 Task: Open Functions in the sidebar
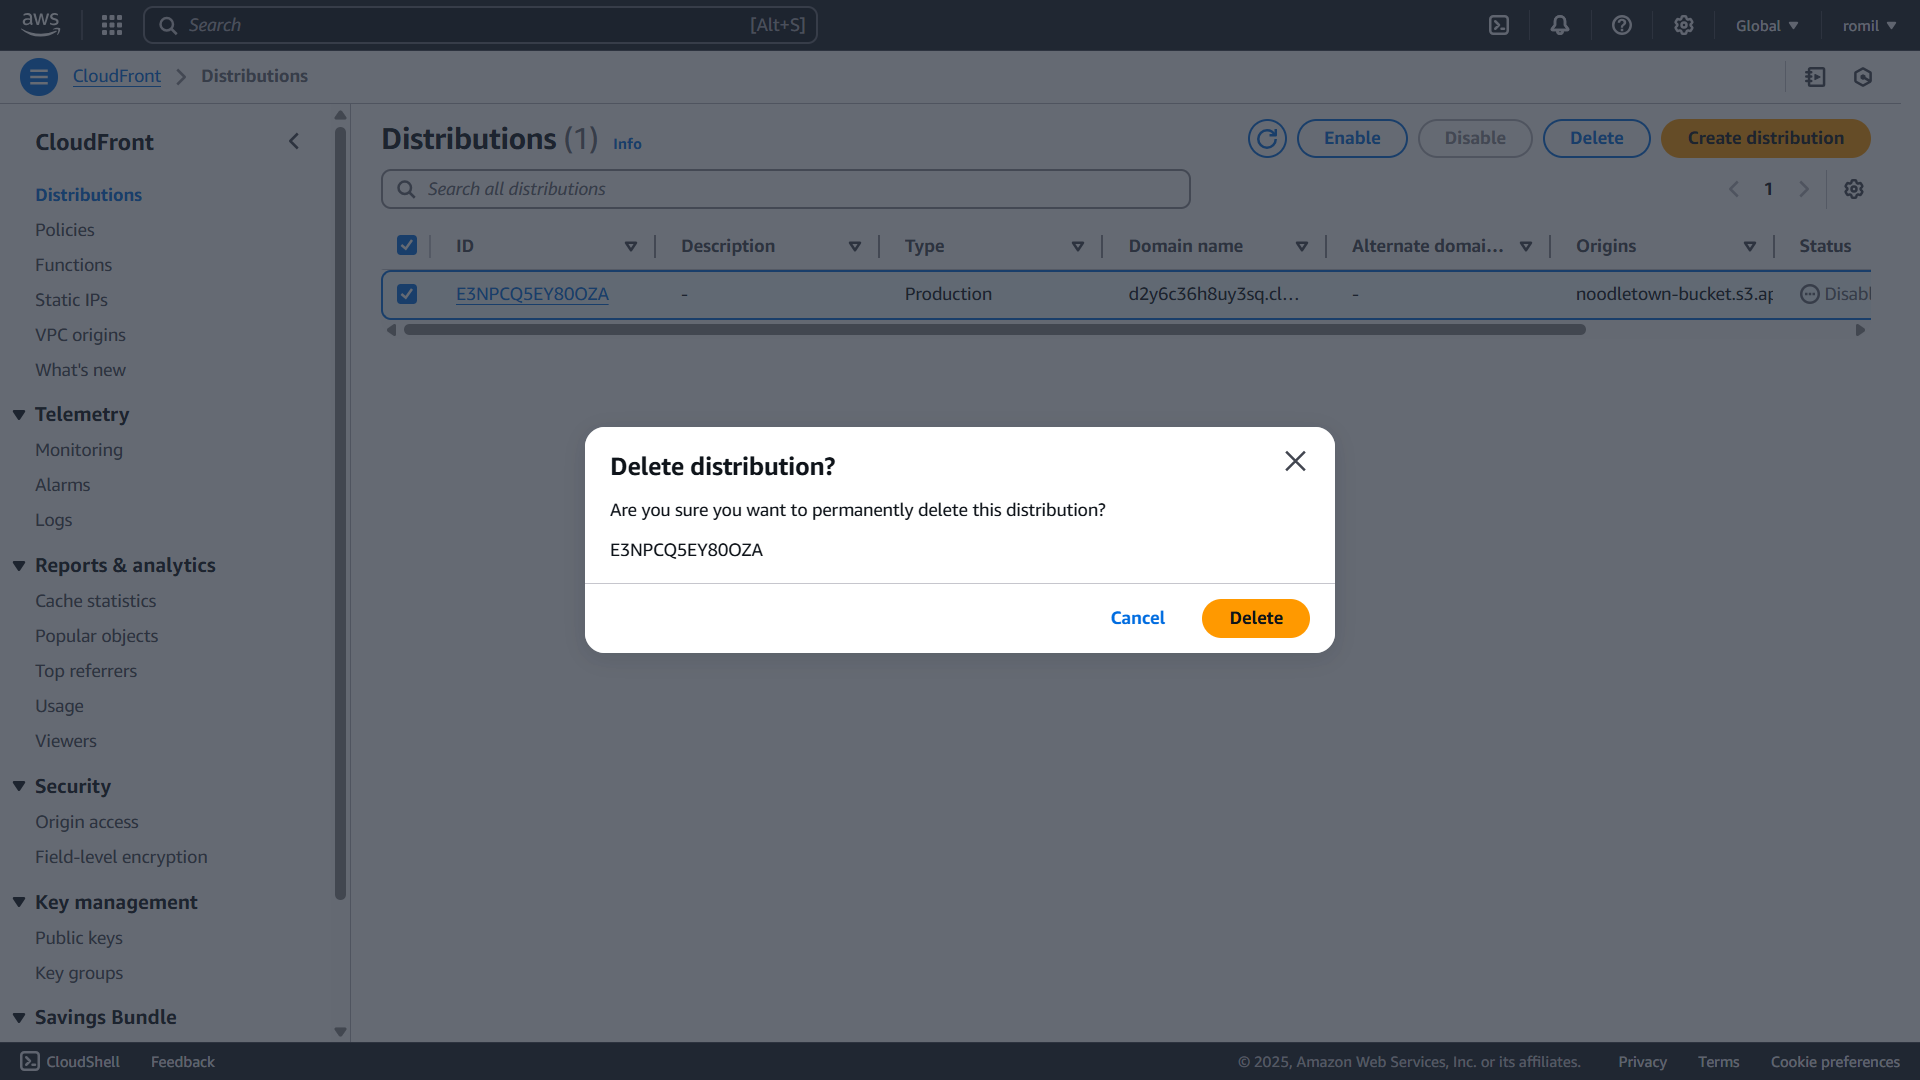coord(73,265)
